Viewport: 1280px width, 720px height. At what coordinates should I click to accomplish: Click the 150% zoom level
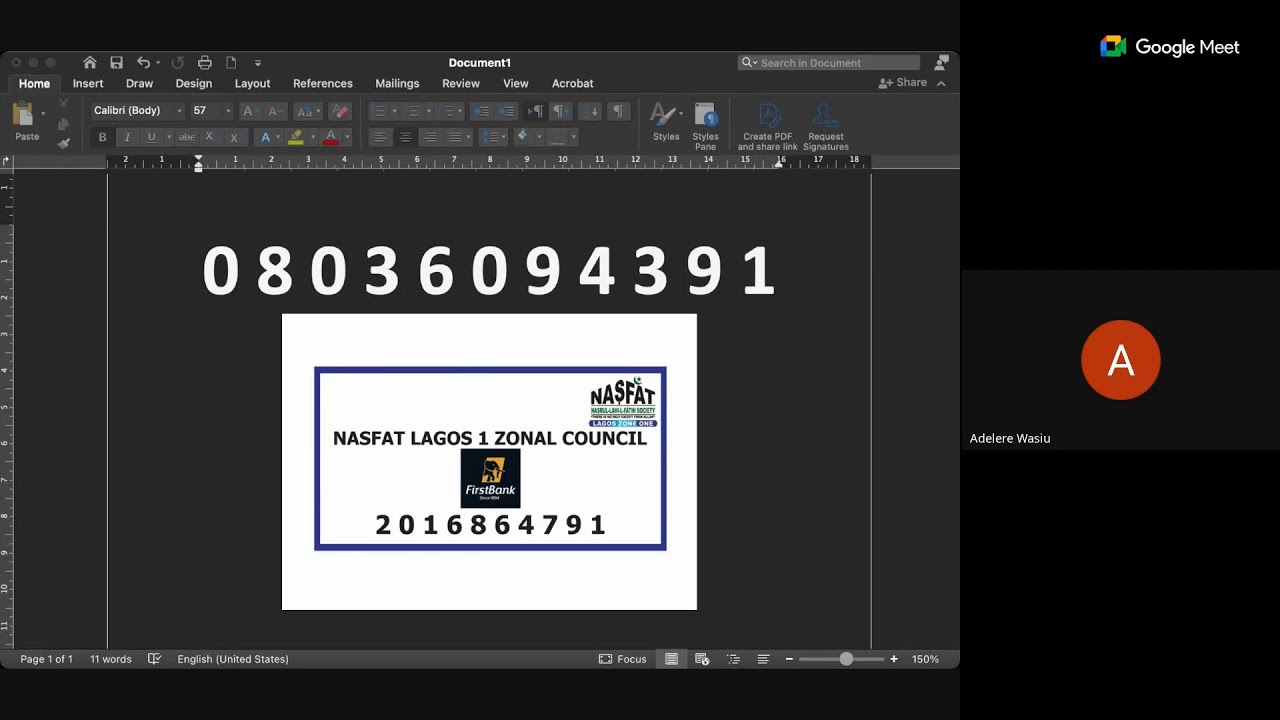[925, 659]
